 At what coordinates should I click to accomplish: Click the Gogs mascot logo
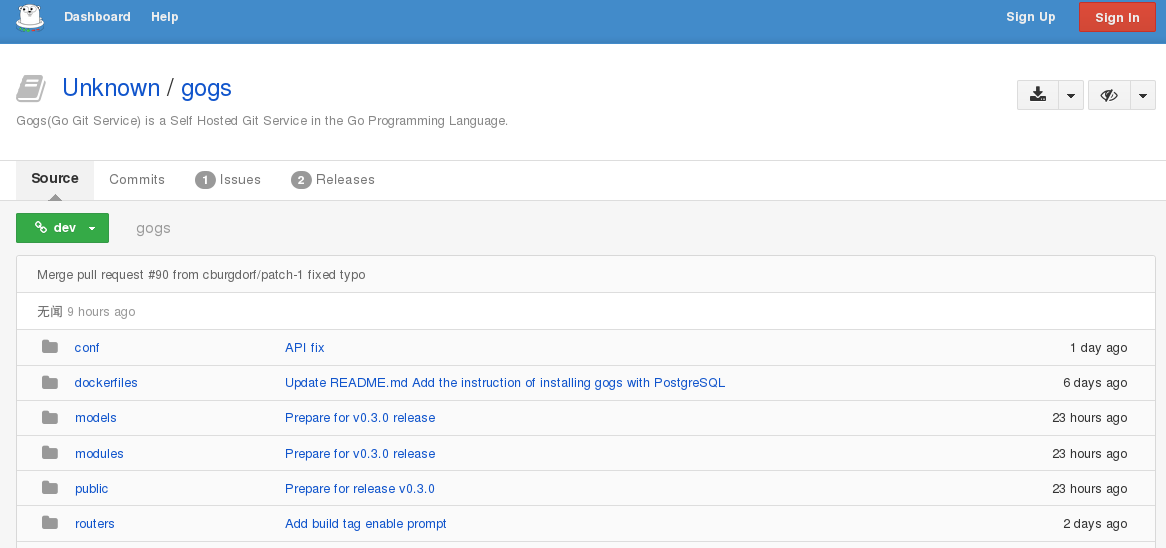pyautogui.click(x=30, y=17)
